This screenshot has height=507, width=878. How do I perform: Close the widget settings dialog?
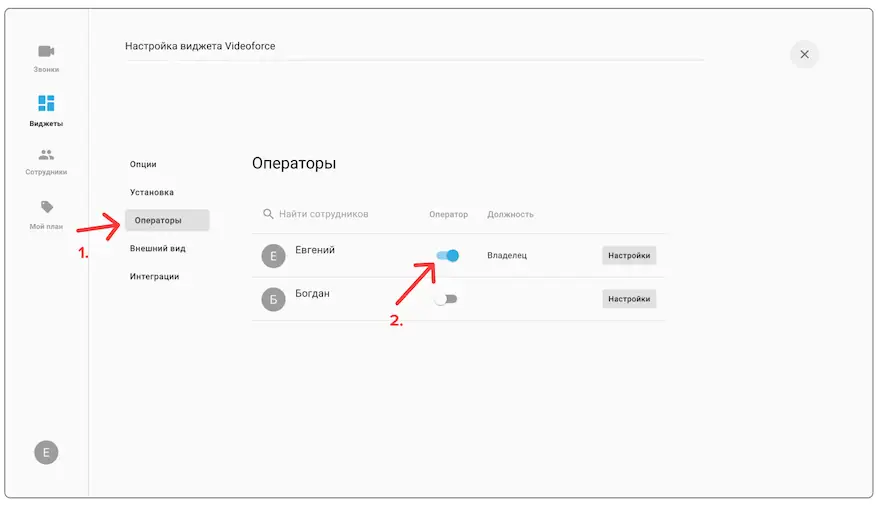(804, 55)
